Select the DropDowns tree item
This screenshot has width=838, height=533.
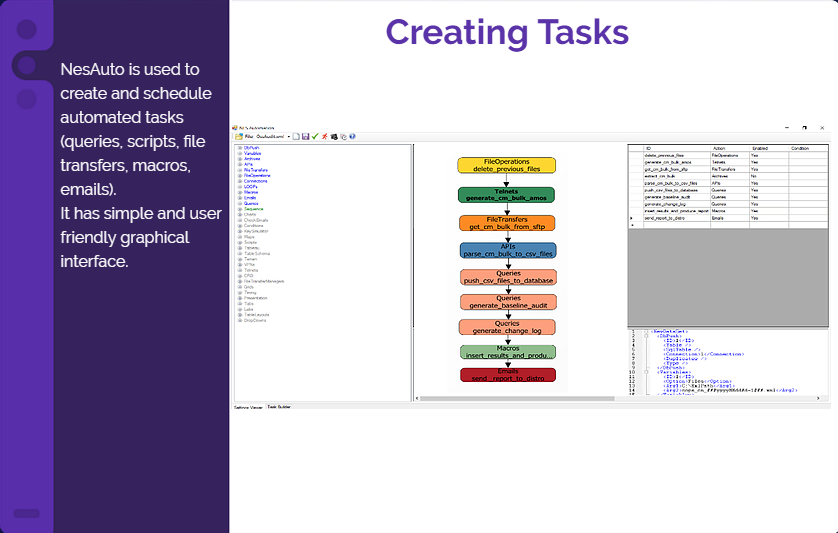pos(255,320)
